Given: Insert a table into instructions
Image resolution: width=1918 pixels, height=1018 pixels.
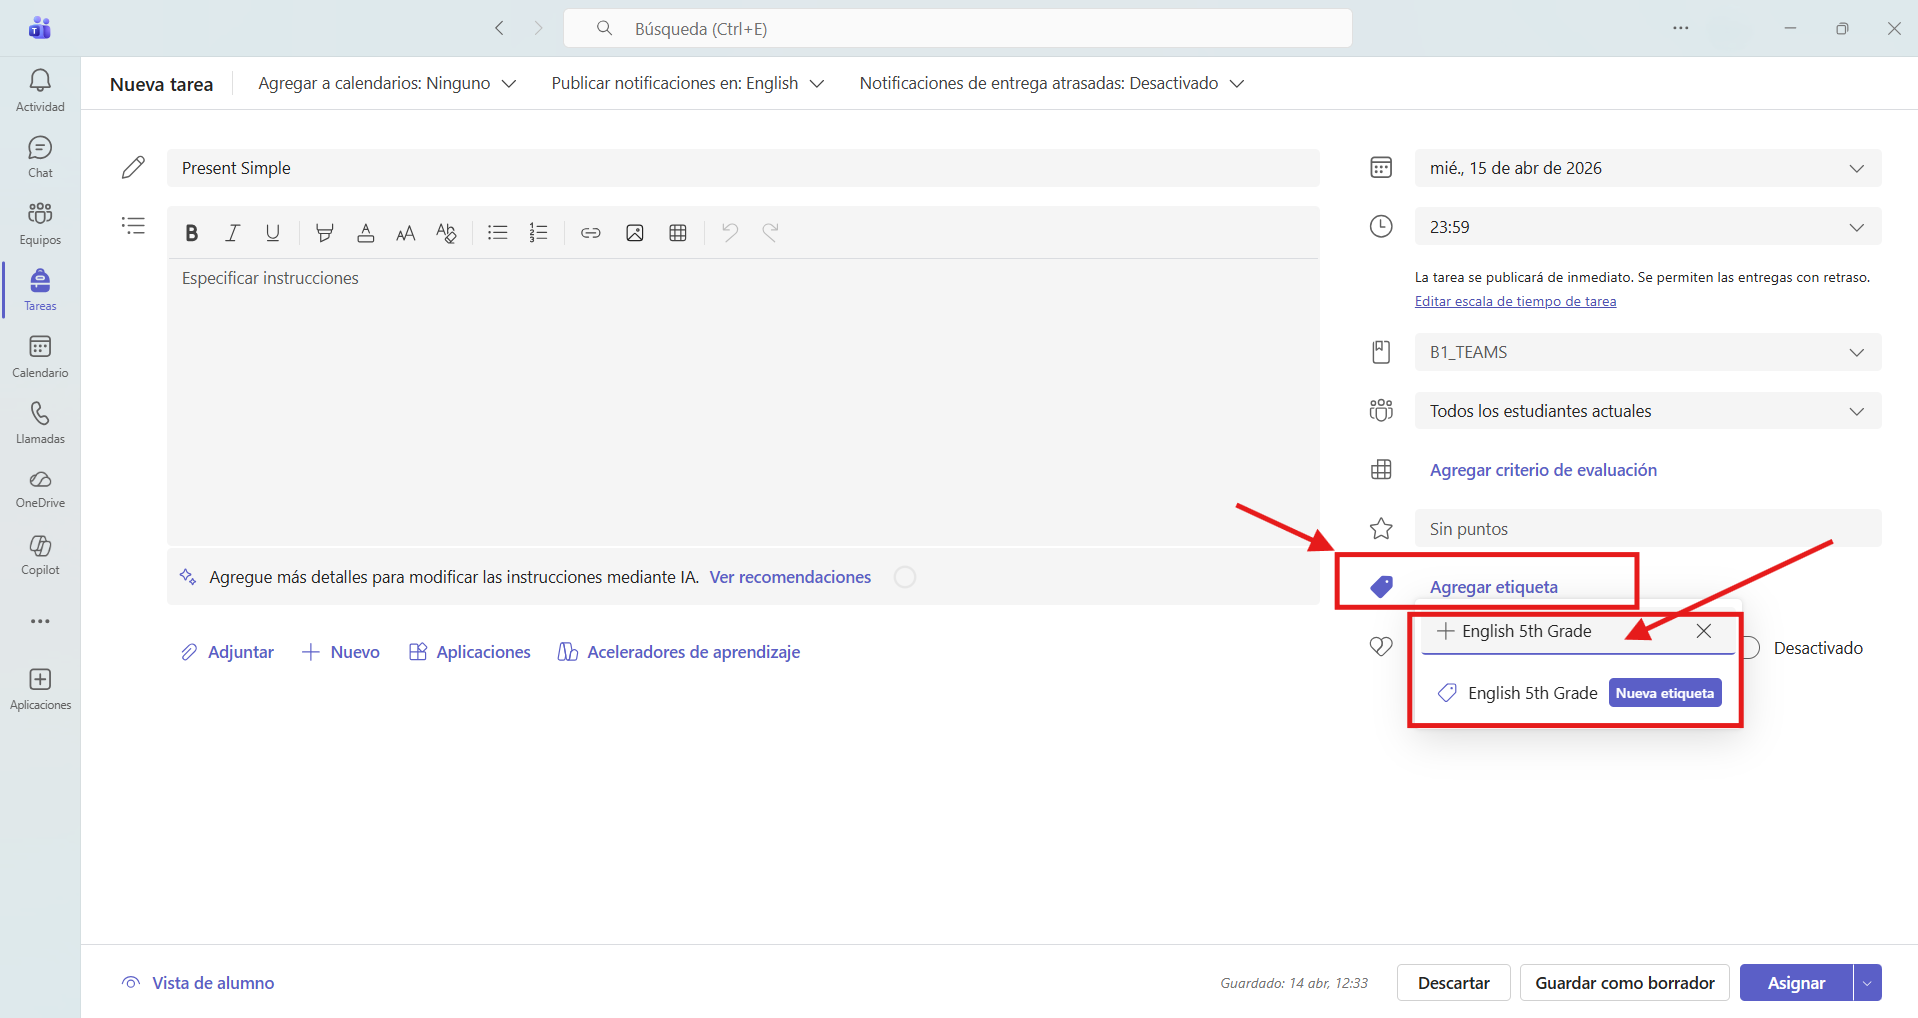Looking at the screenshot, I should point(678,233).
